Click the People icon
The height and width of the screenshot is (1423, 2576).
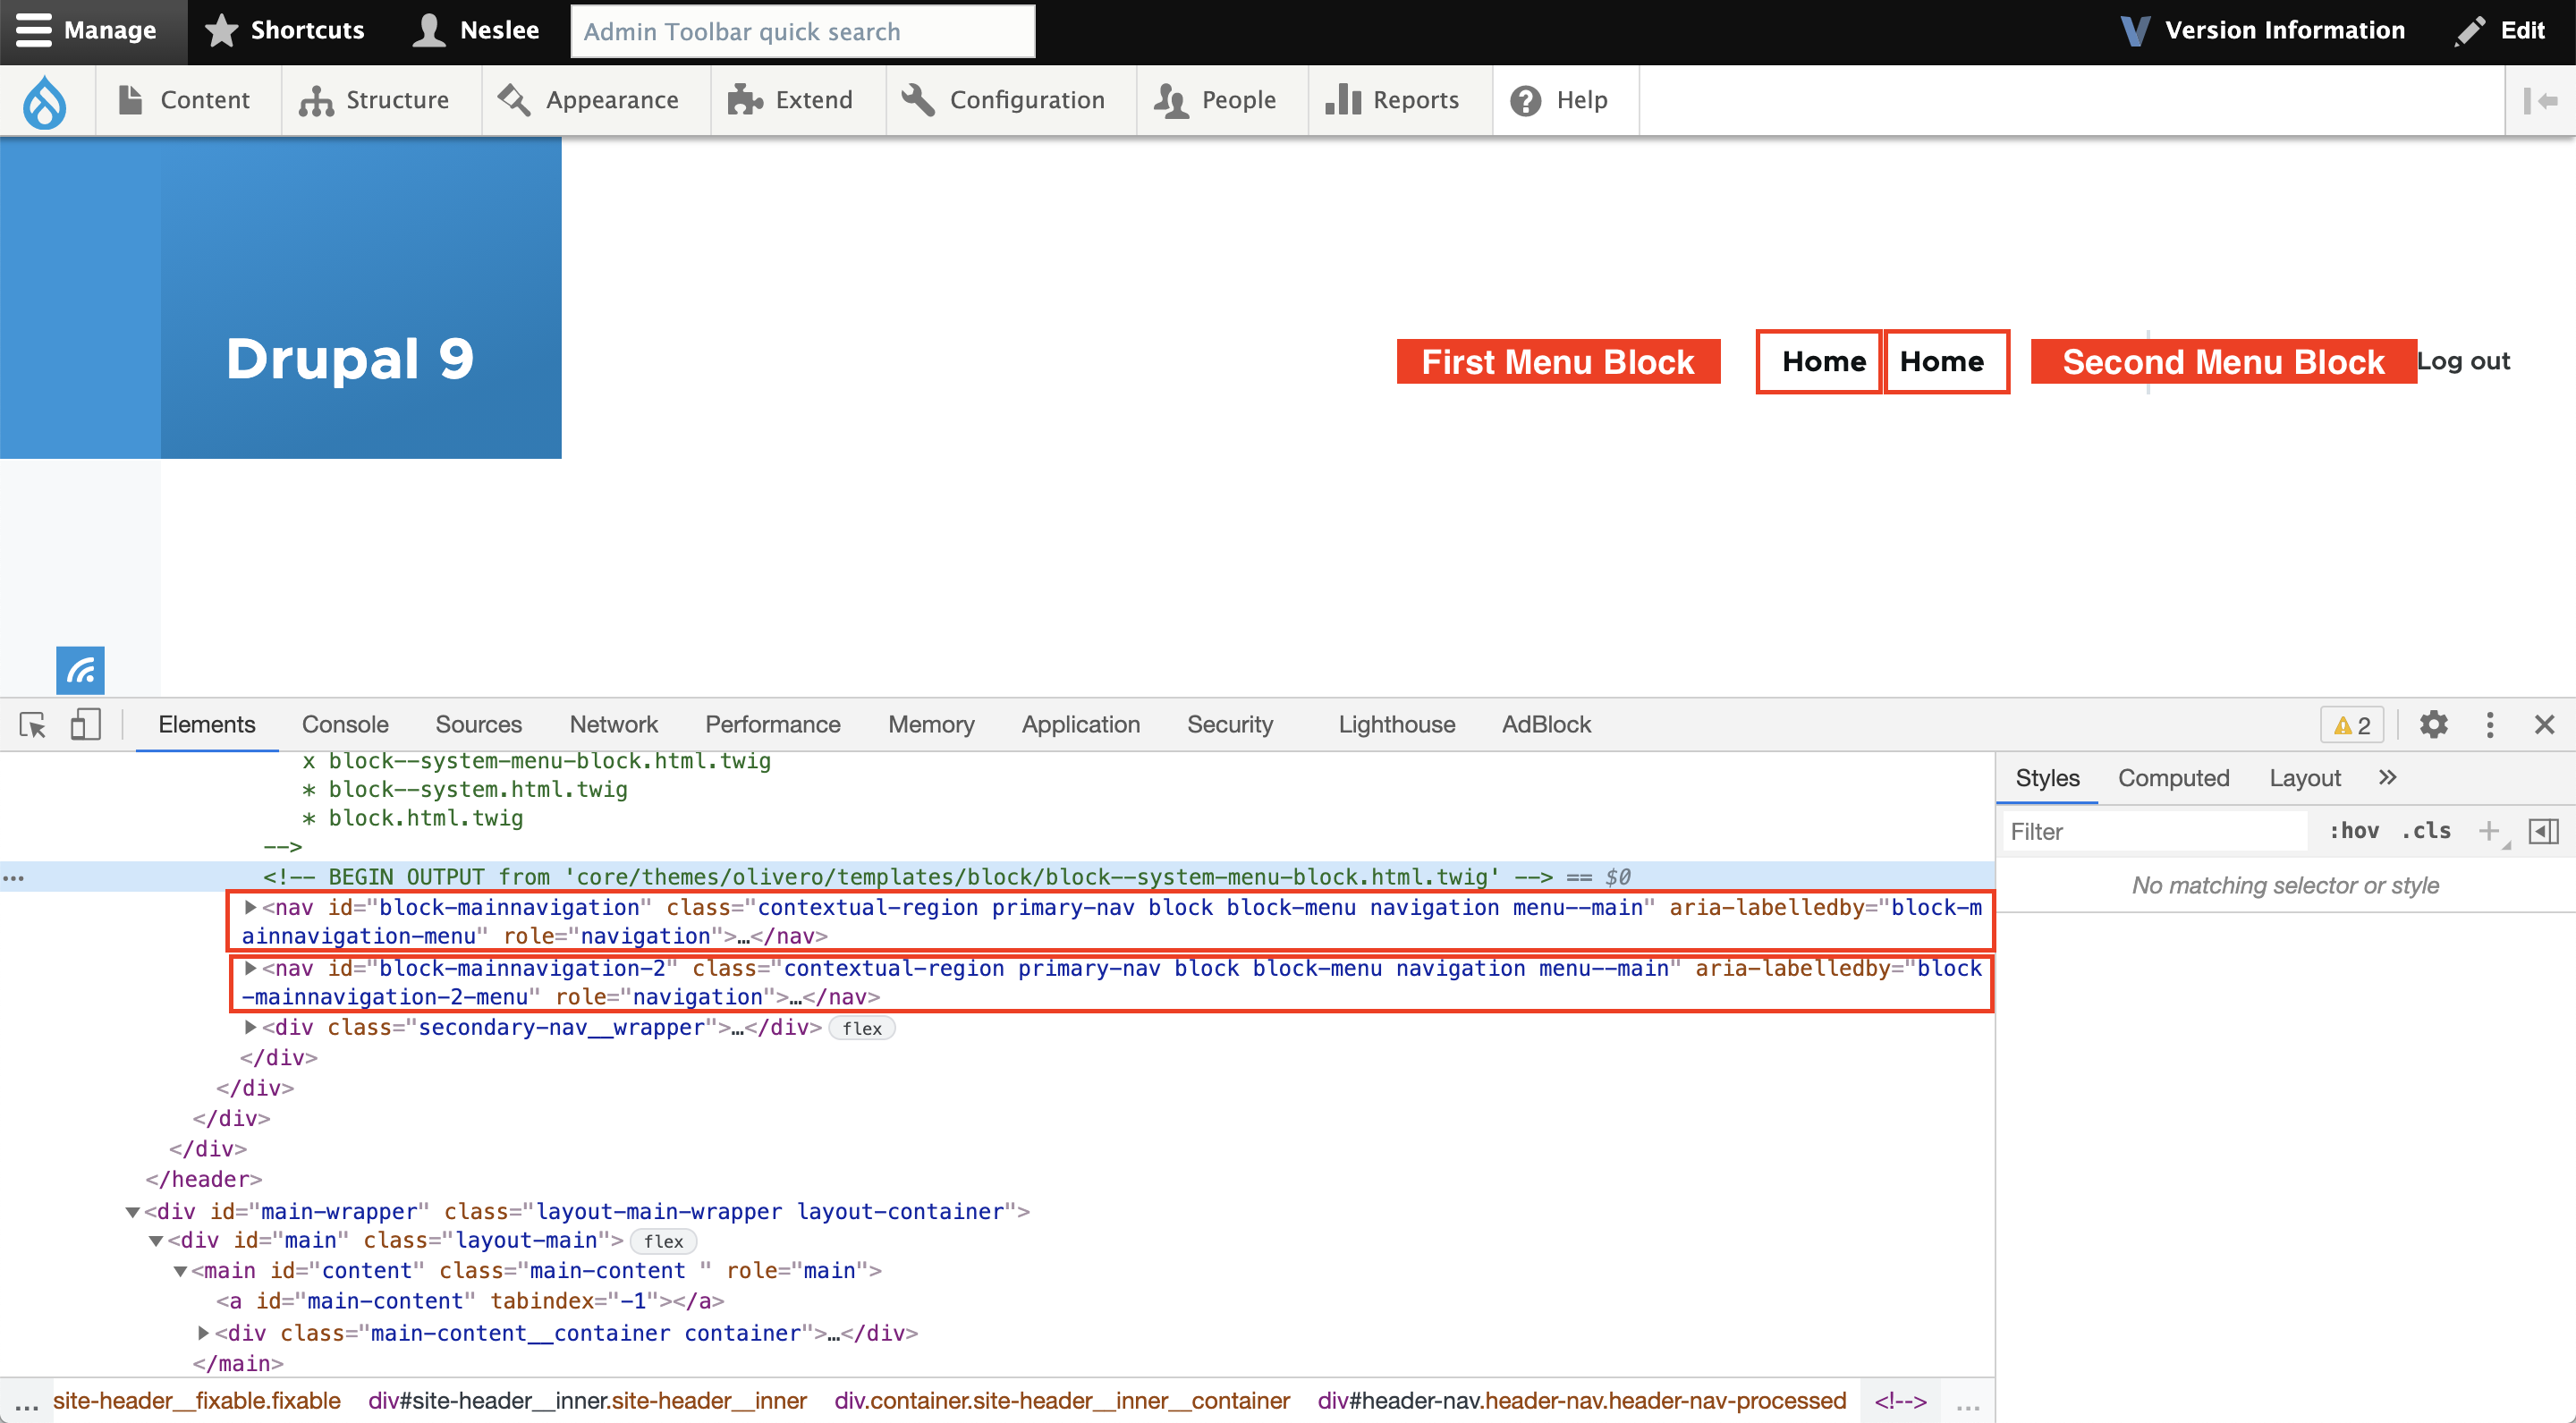pyautogui.click(x=1172, y=100)
